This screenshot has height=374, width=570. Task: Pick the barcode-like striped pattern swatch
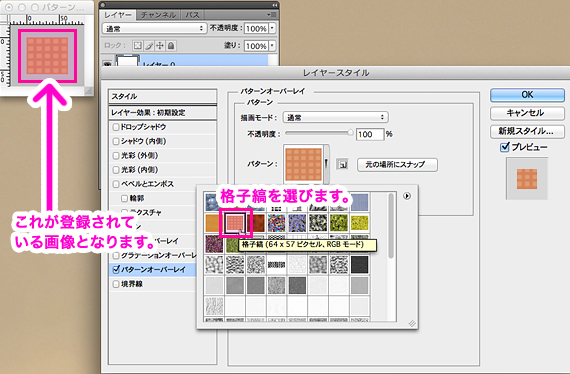click(x=276, y=264)
